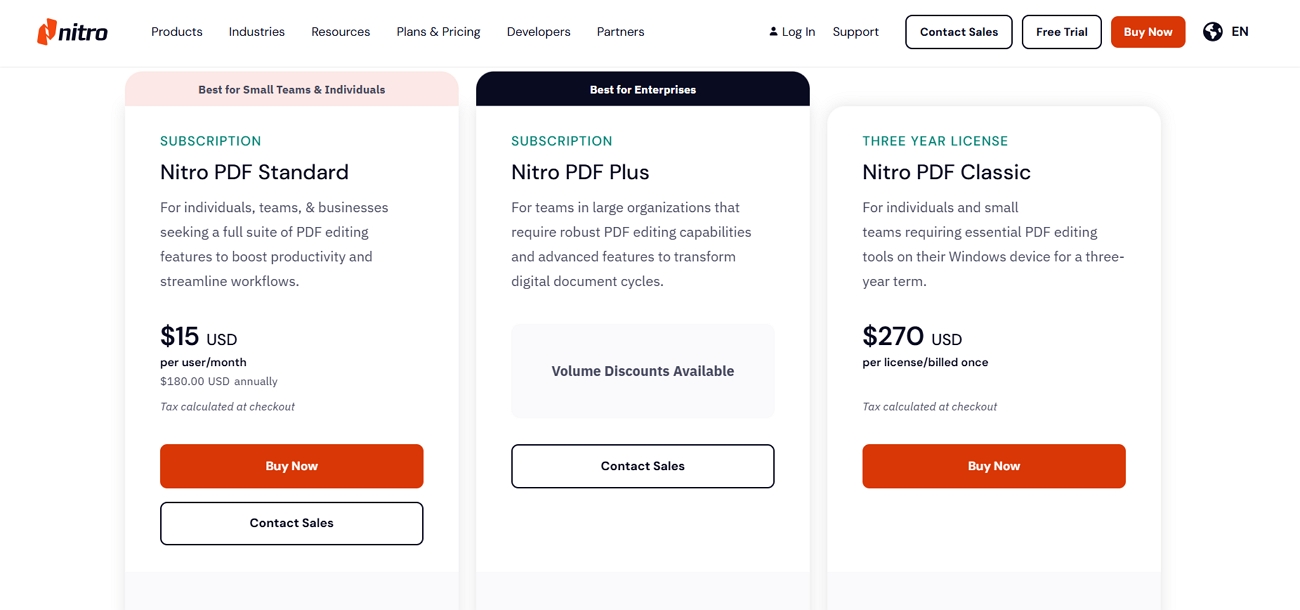Contact Sales for Nitro PDF Standard

[292, 523]
